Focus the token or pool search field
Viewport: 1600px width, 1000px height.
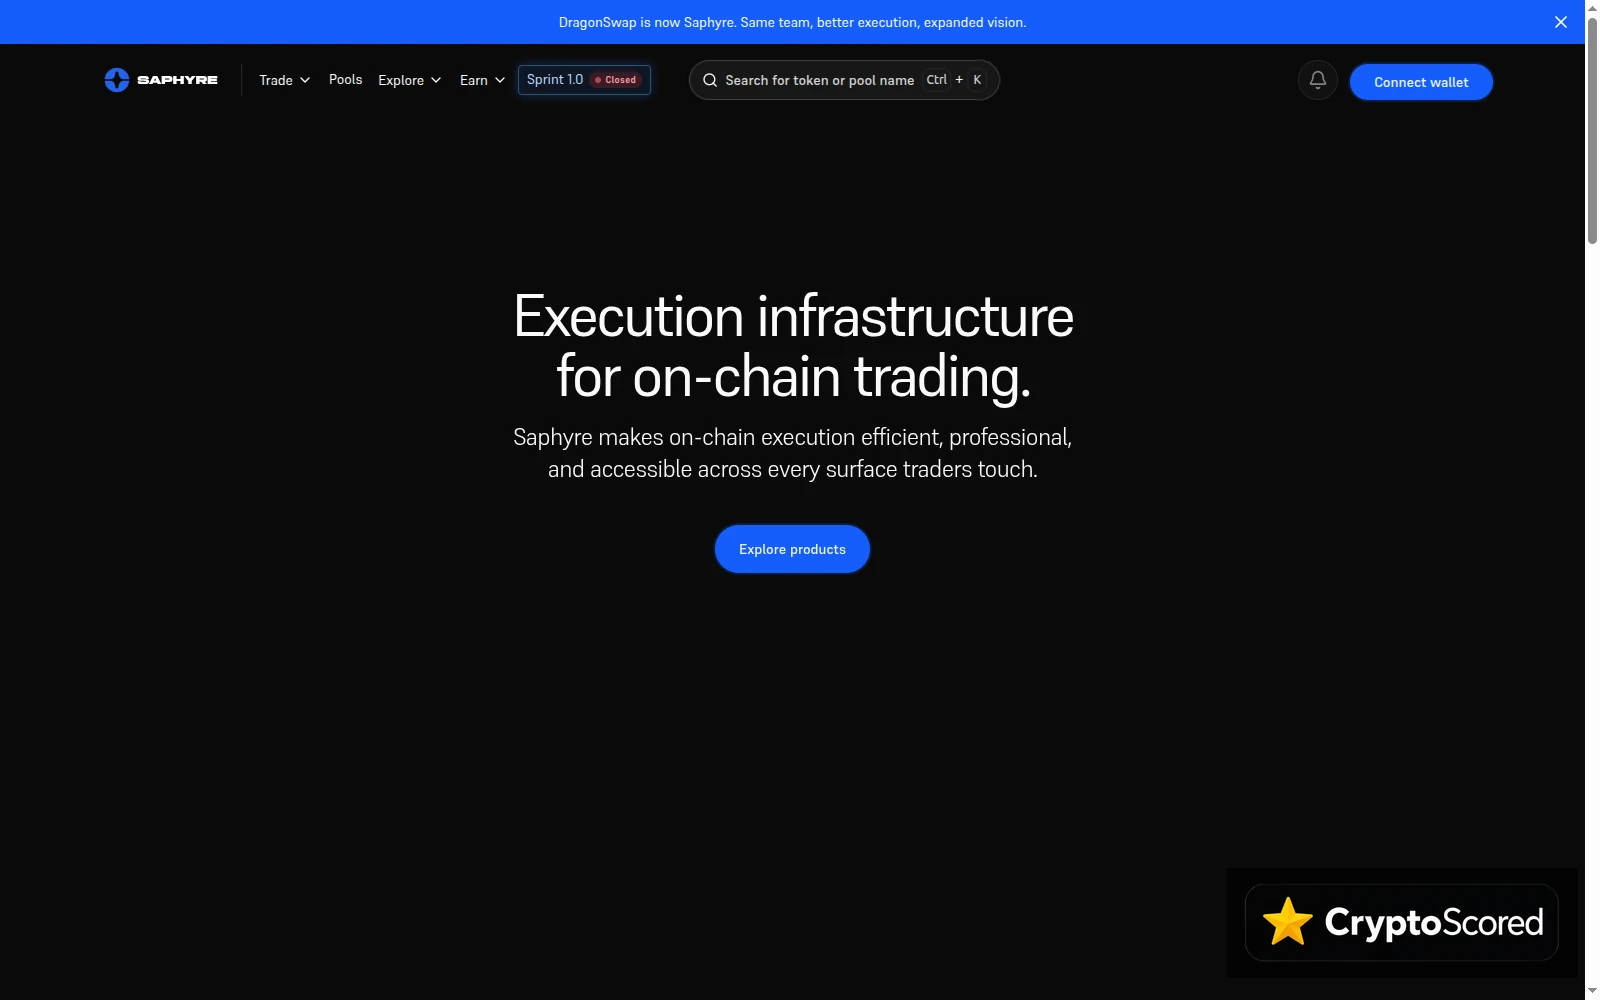coord(844,80)
